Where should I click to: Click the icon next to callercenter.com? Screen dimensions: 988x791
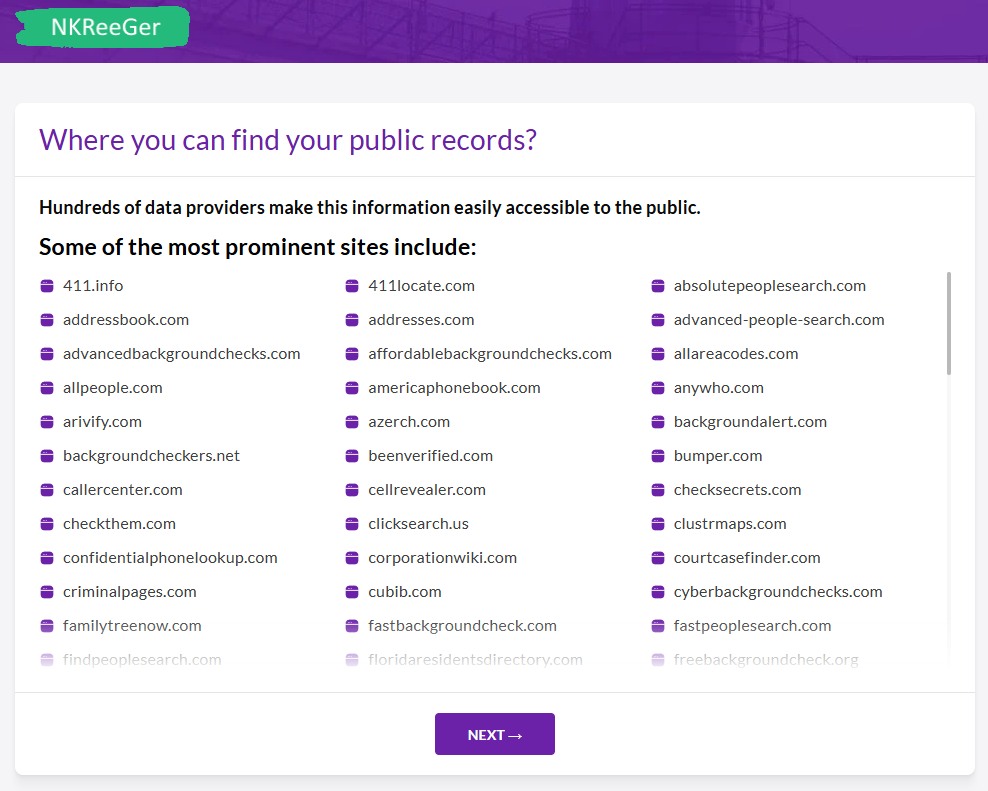(47, 490)
